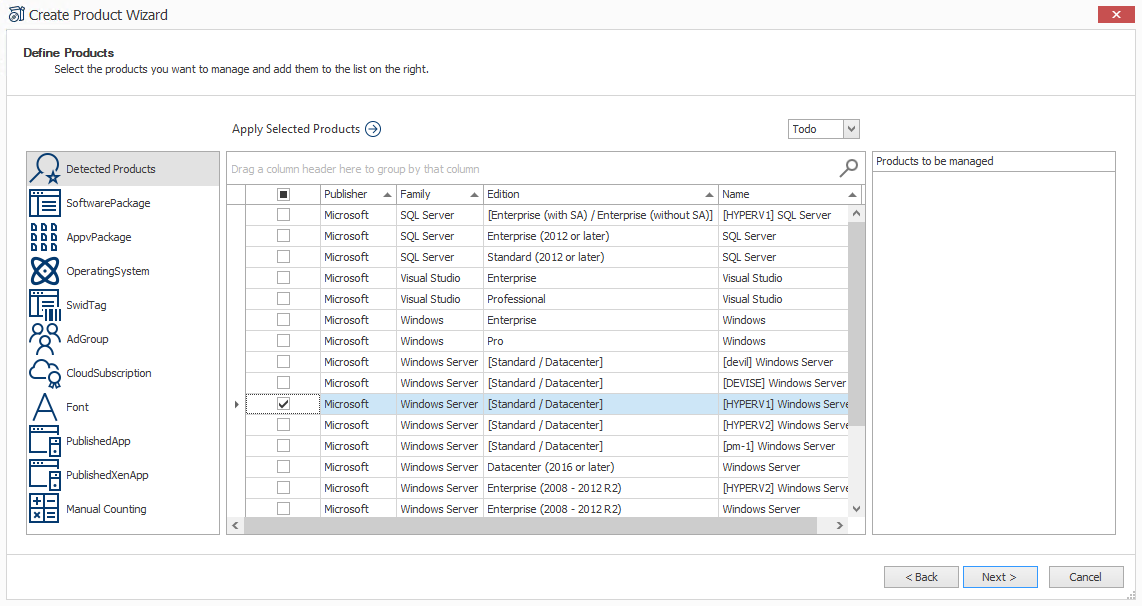Sort by the Edition column header
Screen dimensions: 1142x606
point(601,194)
